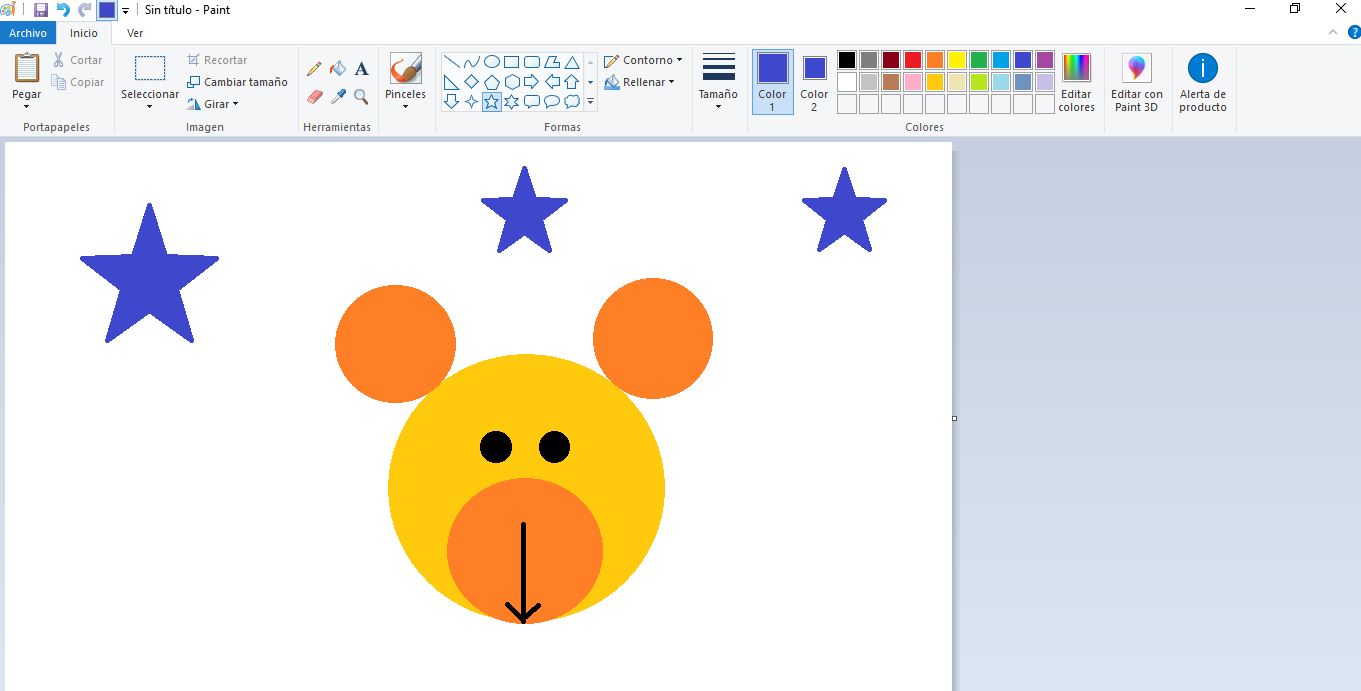Switch to the Ver tab
Viewport: 1361px width, 691px height.
(x=134, y=32)
